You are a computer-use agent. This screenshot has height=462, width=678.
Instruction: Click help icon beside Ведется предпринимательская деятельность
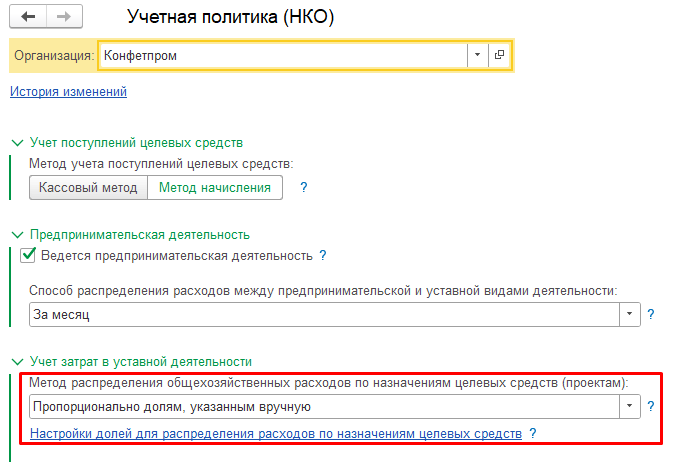click(x=323, y=256)
